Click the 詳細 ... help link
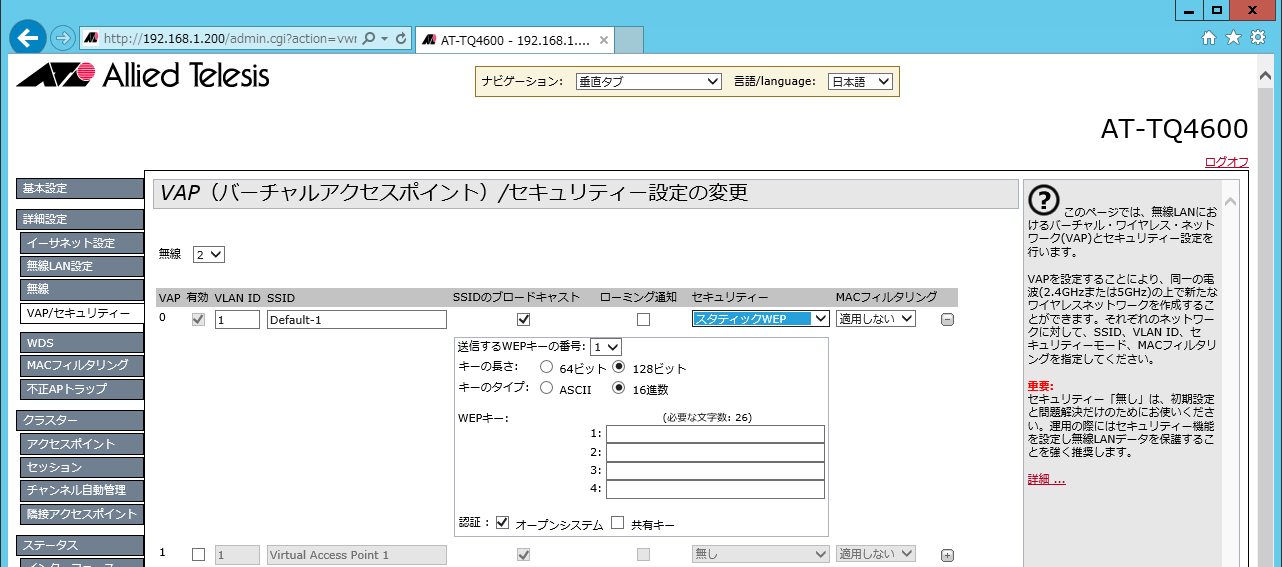Image resolution: width=1282 pixels, height=567 pixels. coord(1046,480)
